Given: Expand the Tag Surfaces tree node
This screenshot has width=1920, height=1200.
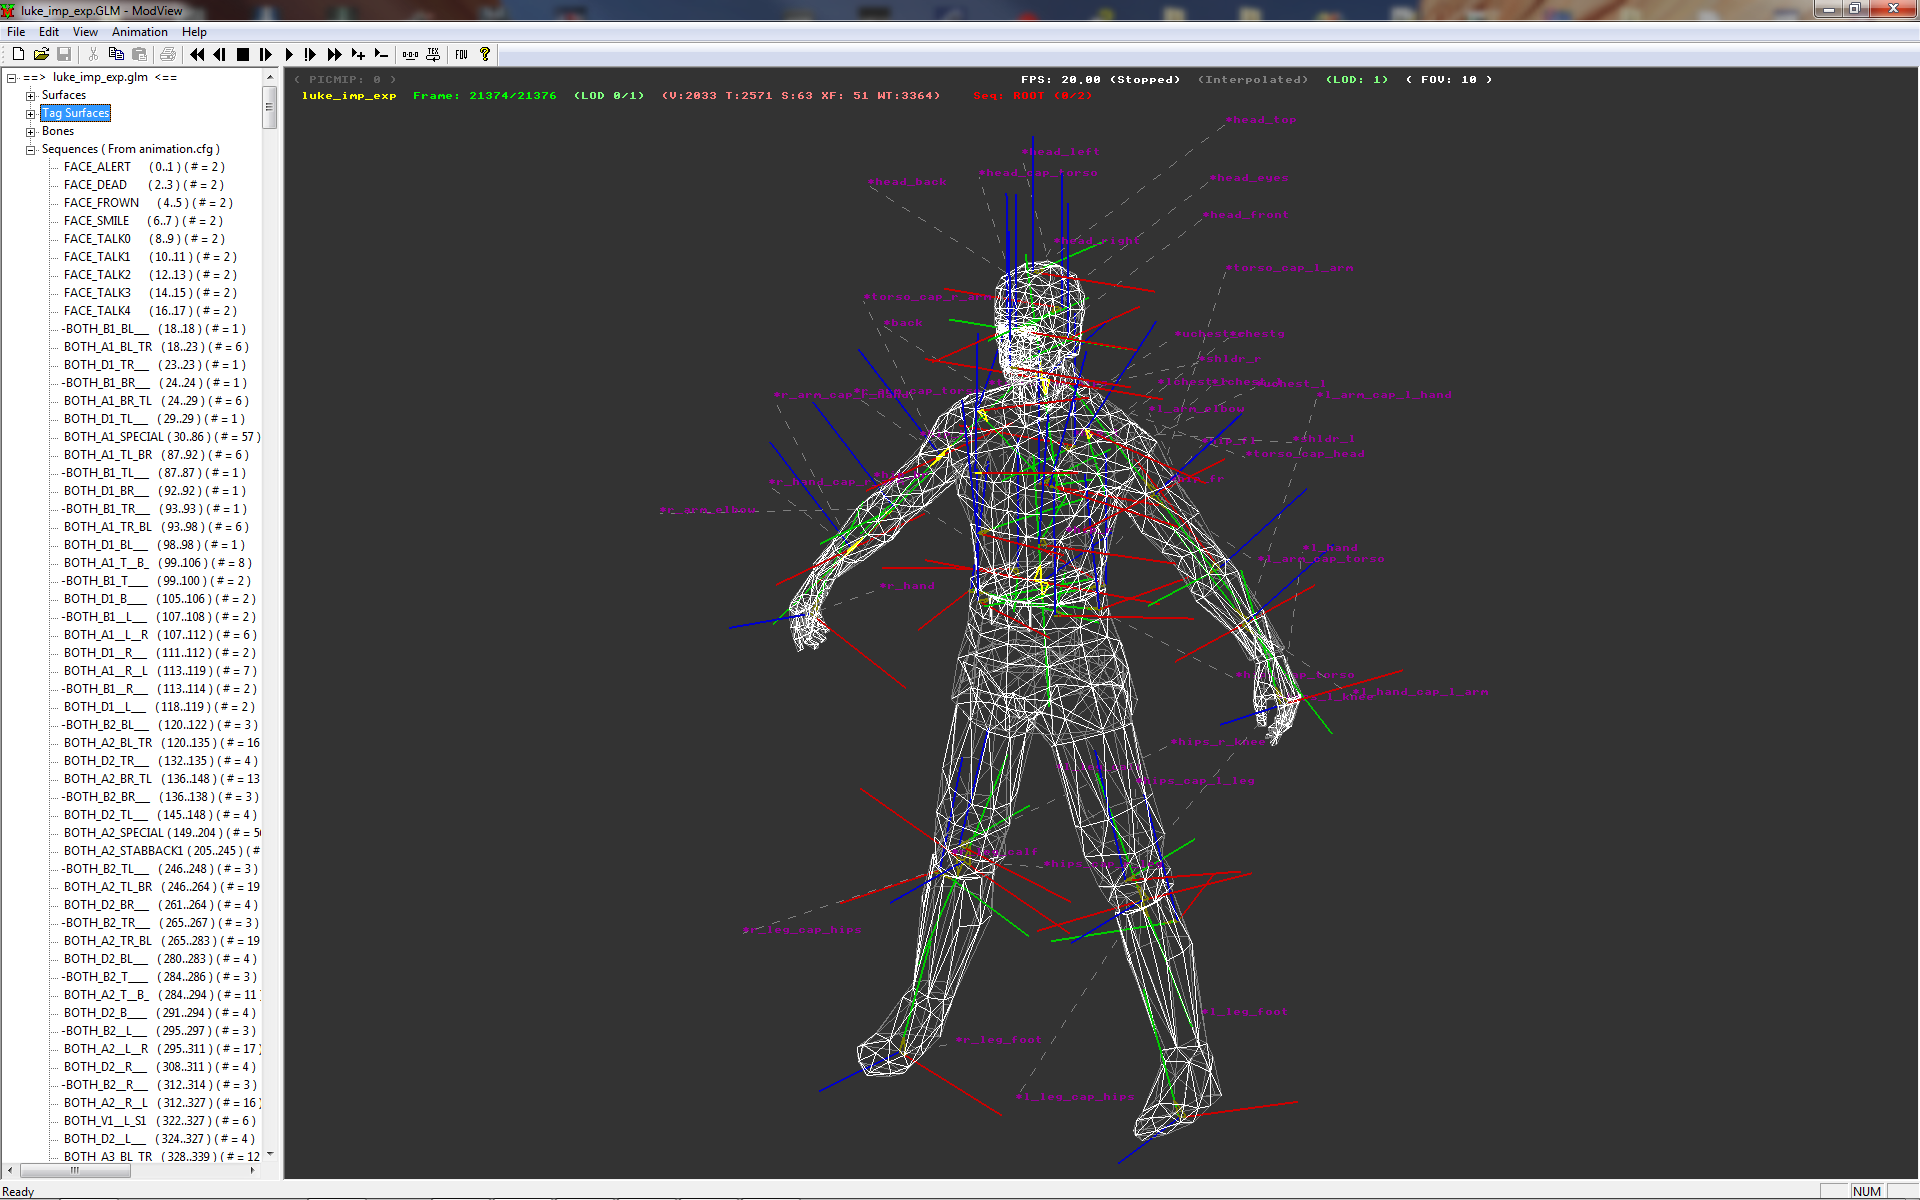Looking at the screenshot, I should [30, 114].
